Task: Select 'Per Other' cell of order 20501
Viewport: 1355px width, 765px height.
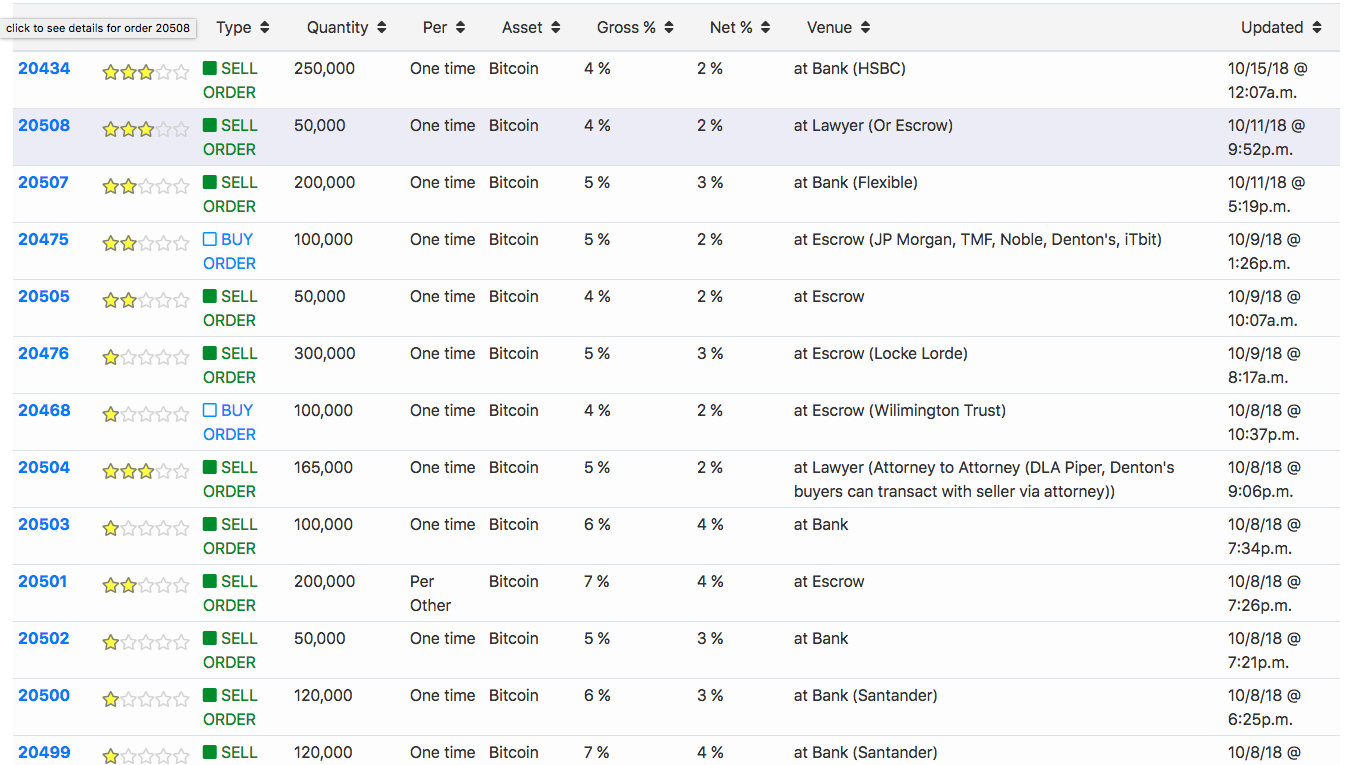Action: pyautogui.click(x=430, y=593)
